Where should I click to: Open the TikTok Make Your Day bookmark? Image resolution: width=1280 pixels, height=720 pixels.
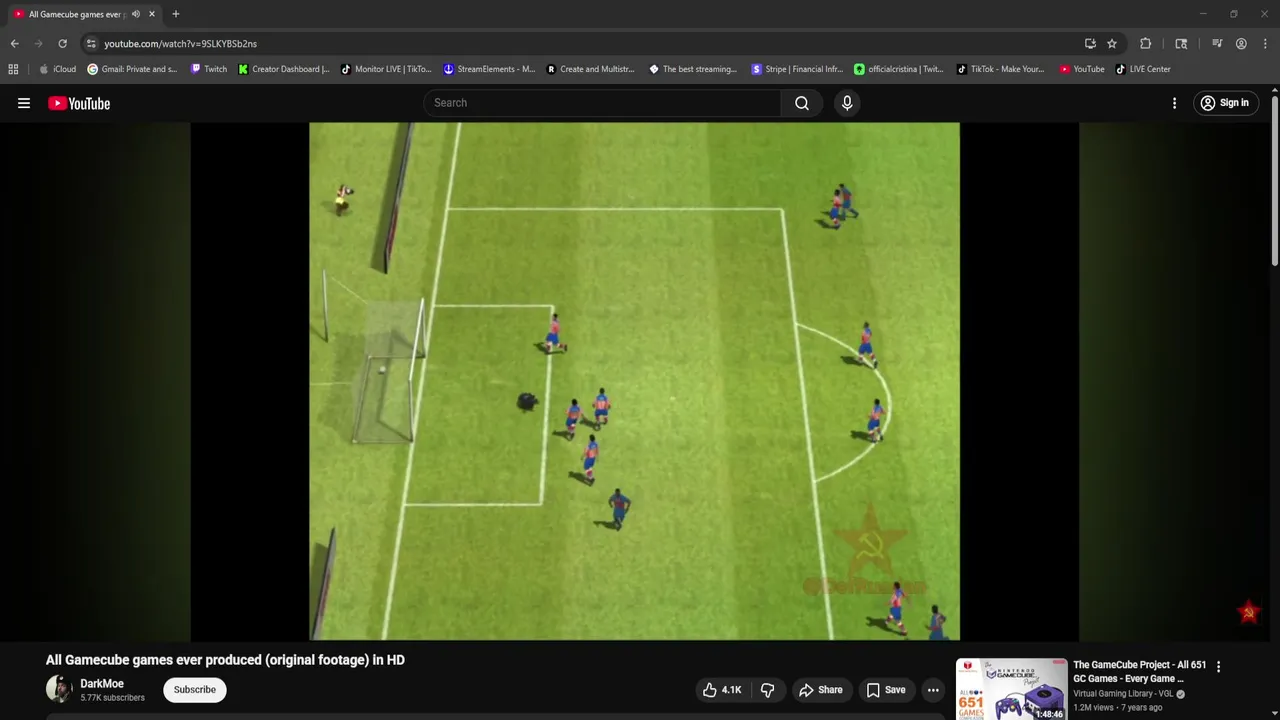[x=1000, y=69]
